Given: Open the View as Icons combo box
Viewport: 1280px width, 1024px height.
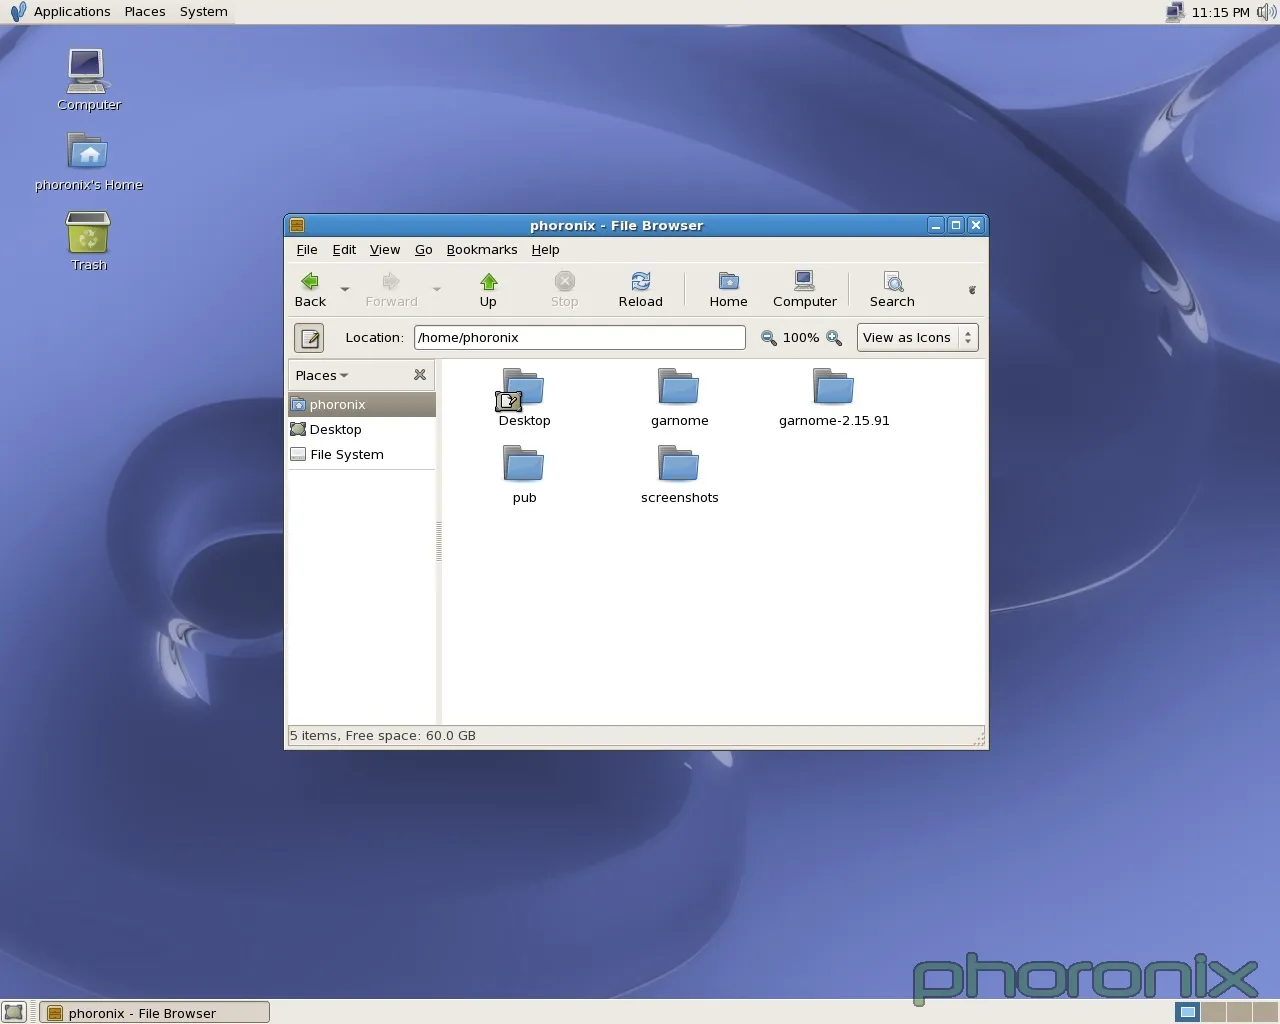Looking at the screenshot, I should click(x=917, y=338).
